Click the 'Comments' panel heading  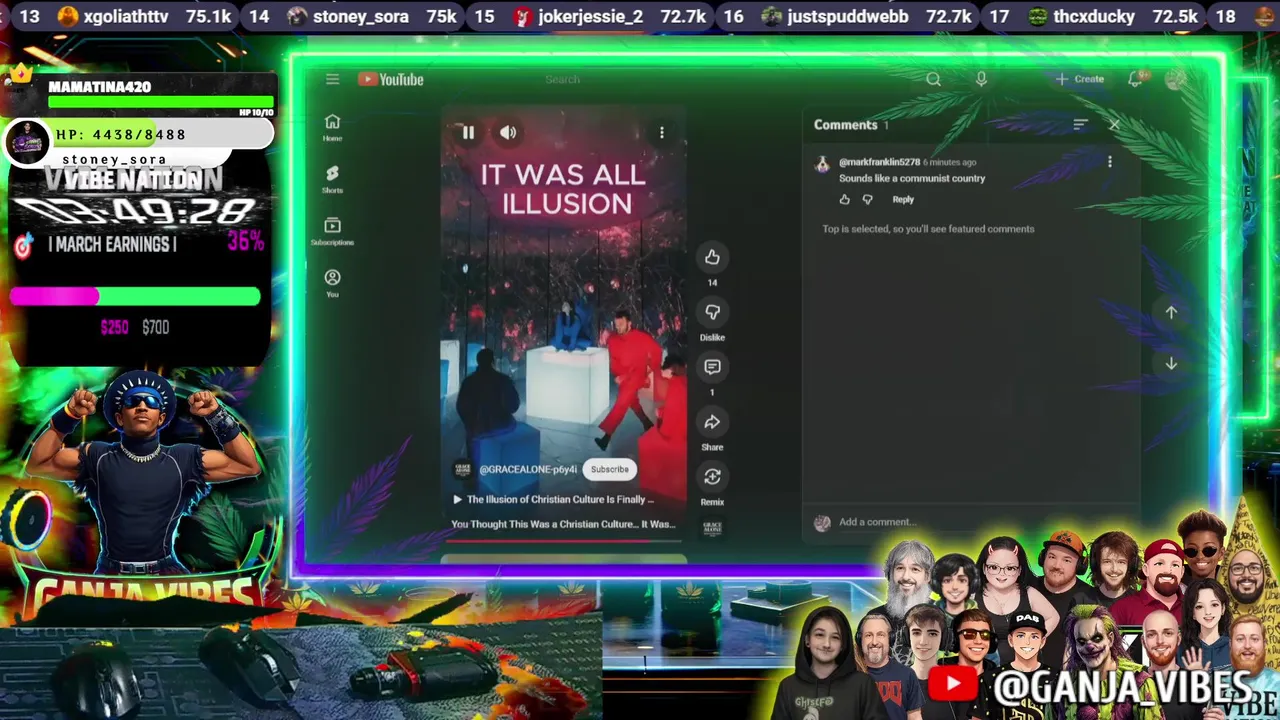[845, 125]
